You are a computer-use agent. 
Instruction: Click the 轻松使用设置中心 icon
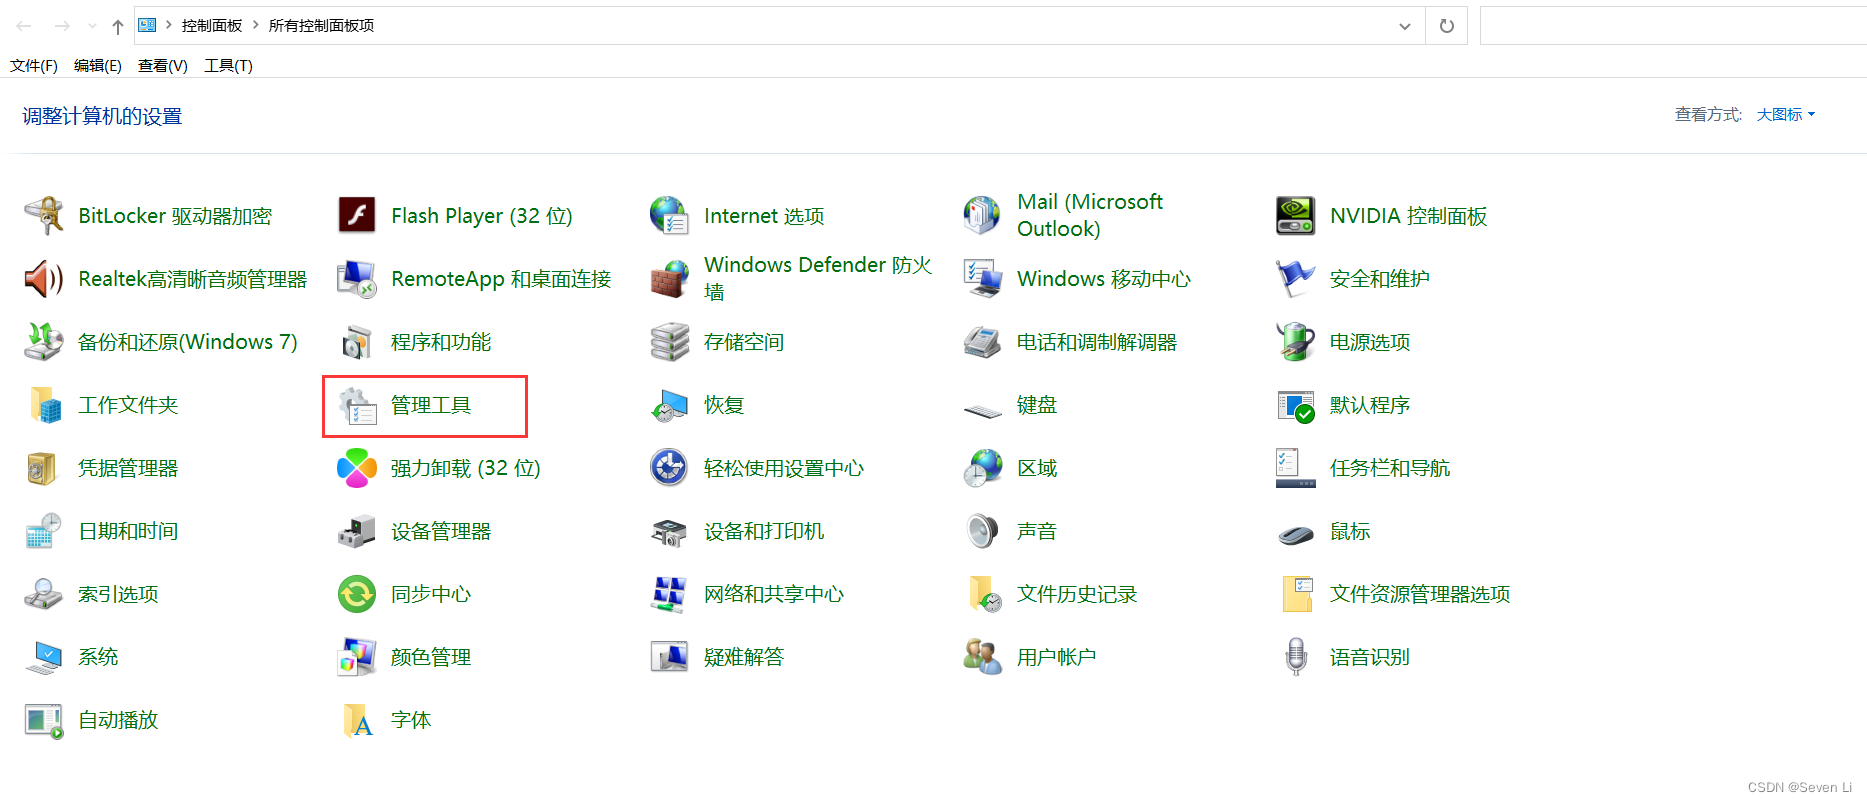[x=670, y=467]
